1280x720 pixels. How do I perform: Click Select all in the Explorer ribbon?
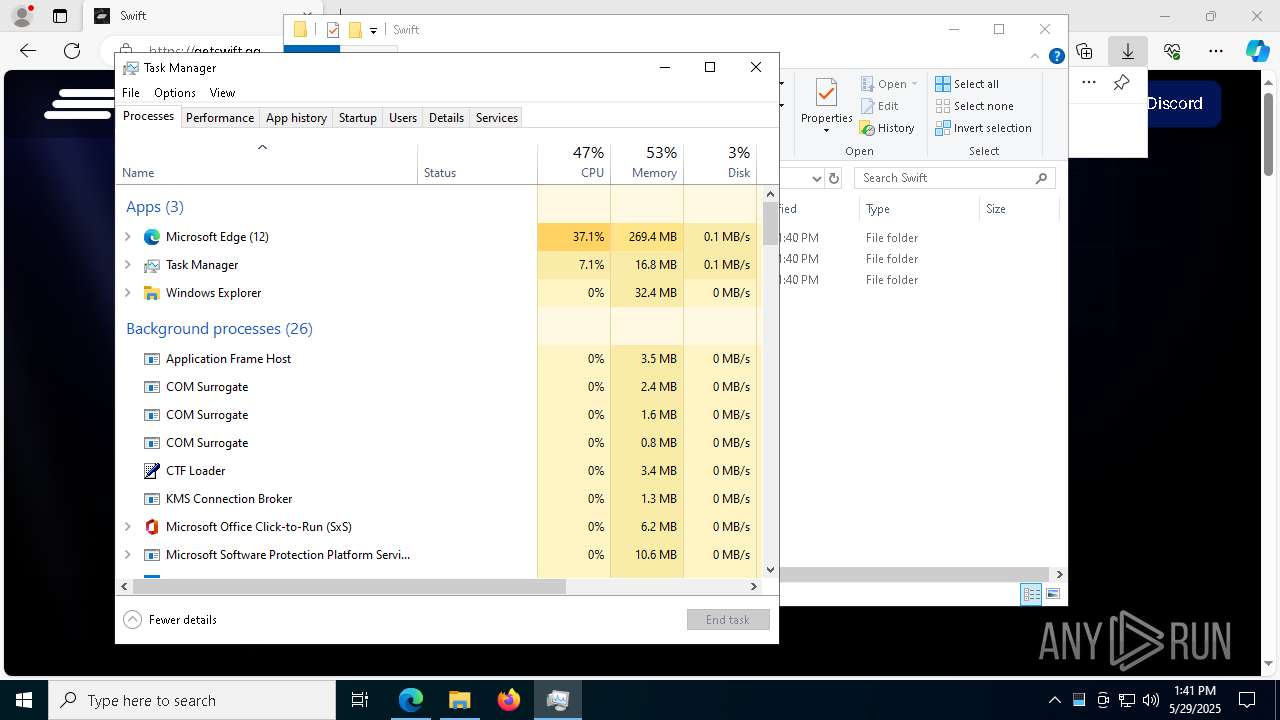pyautogui.click(x=967, y=84)
